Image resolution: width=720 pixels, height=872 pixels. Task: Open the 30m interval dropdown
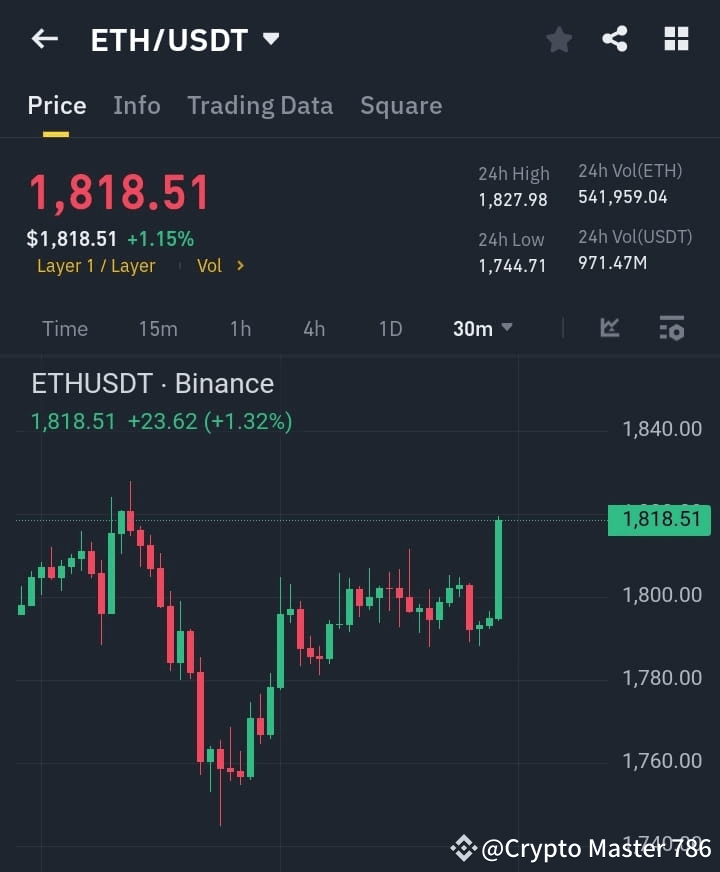tap(482, 327)
